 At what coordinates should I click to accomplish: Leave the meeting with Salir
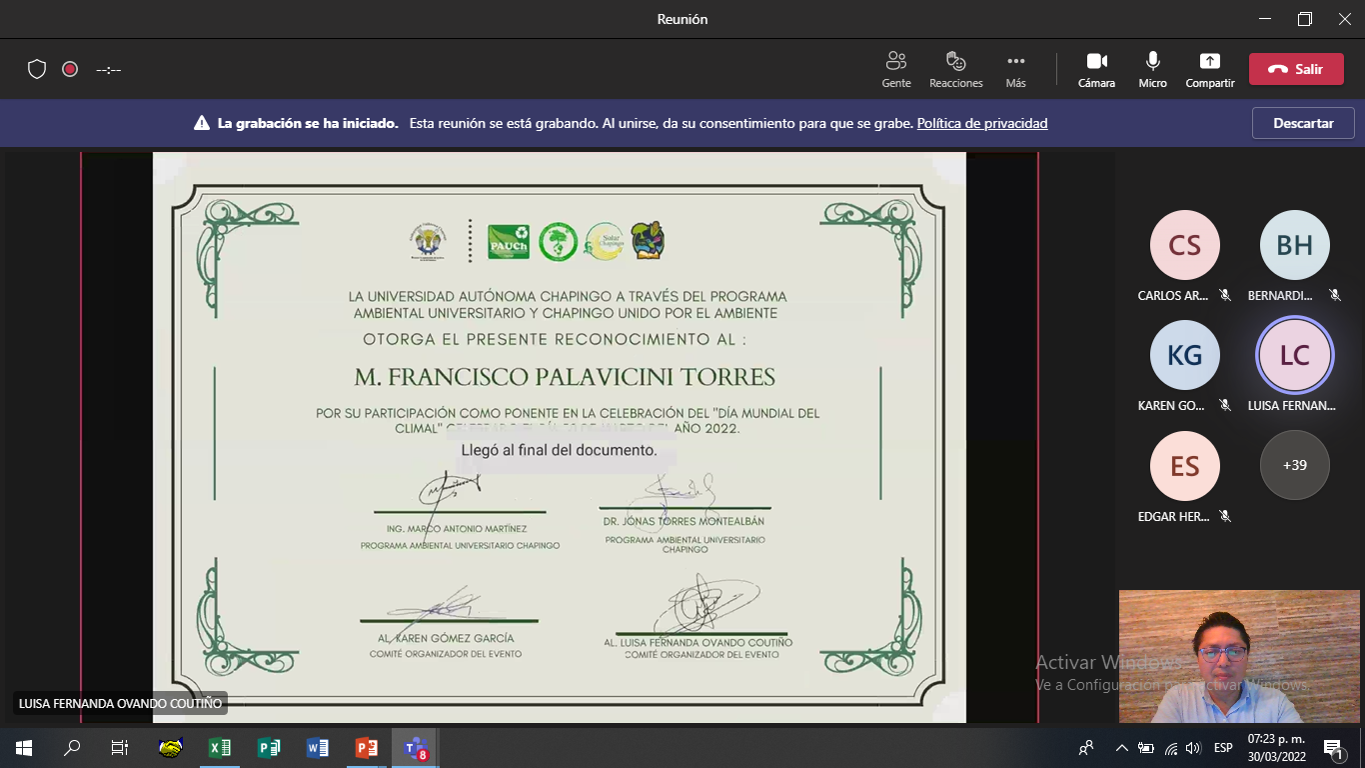(1296, 69)
